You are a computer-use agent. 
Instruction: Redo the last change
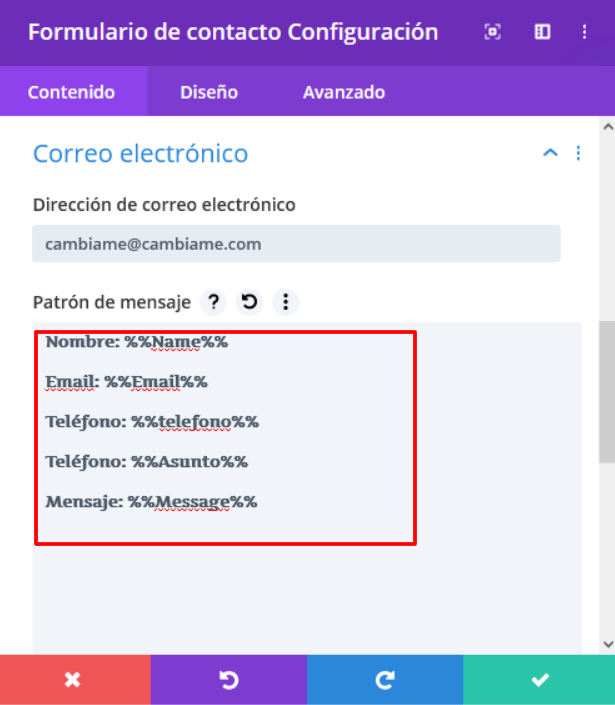coord(385,680)
